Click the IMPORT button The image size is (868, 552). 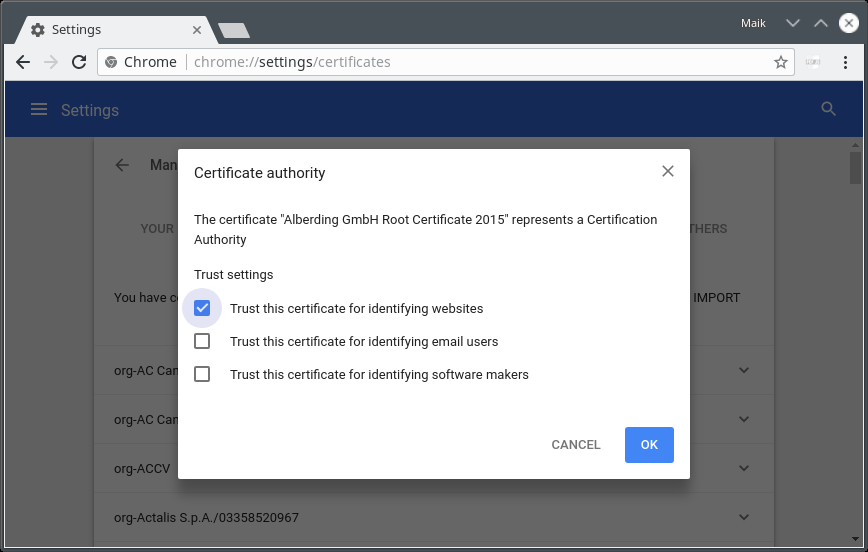[716, 298]
